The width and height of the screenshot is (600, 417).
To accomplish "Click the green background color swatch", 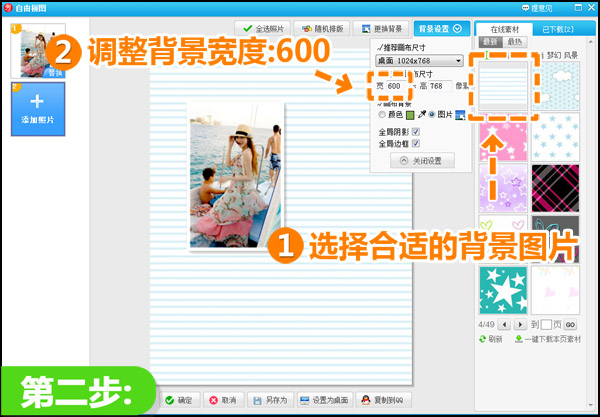I will [x=410, y=115].
